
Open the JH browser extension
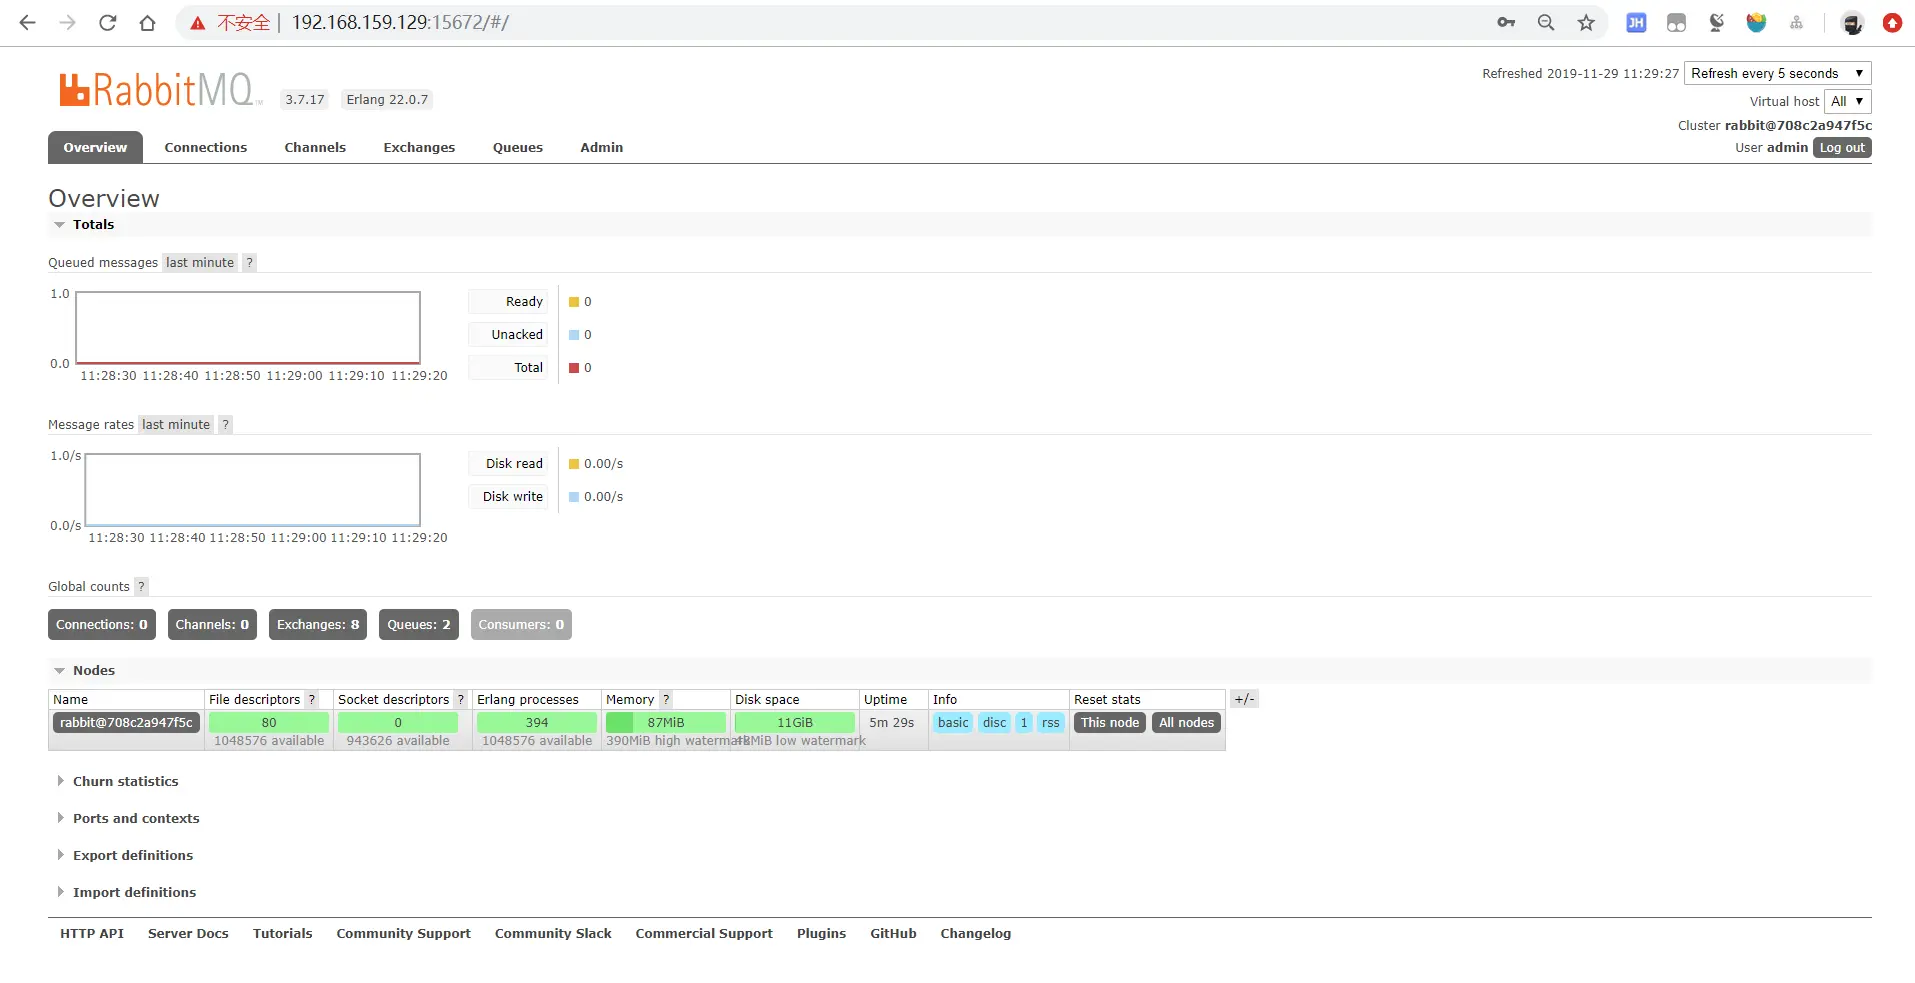1636,23
